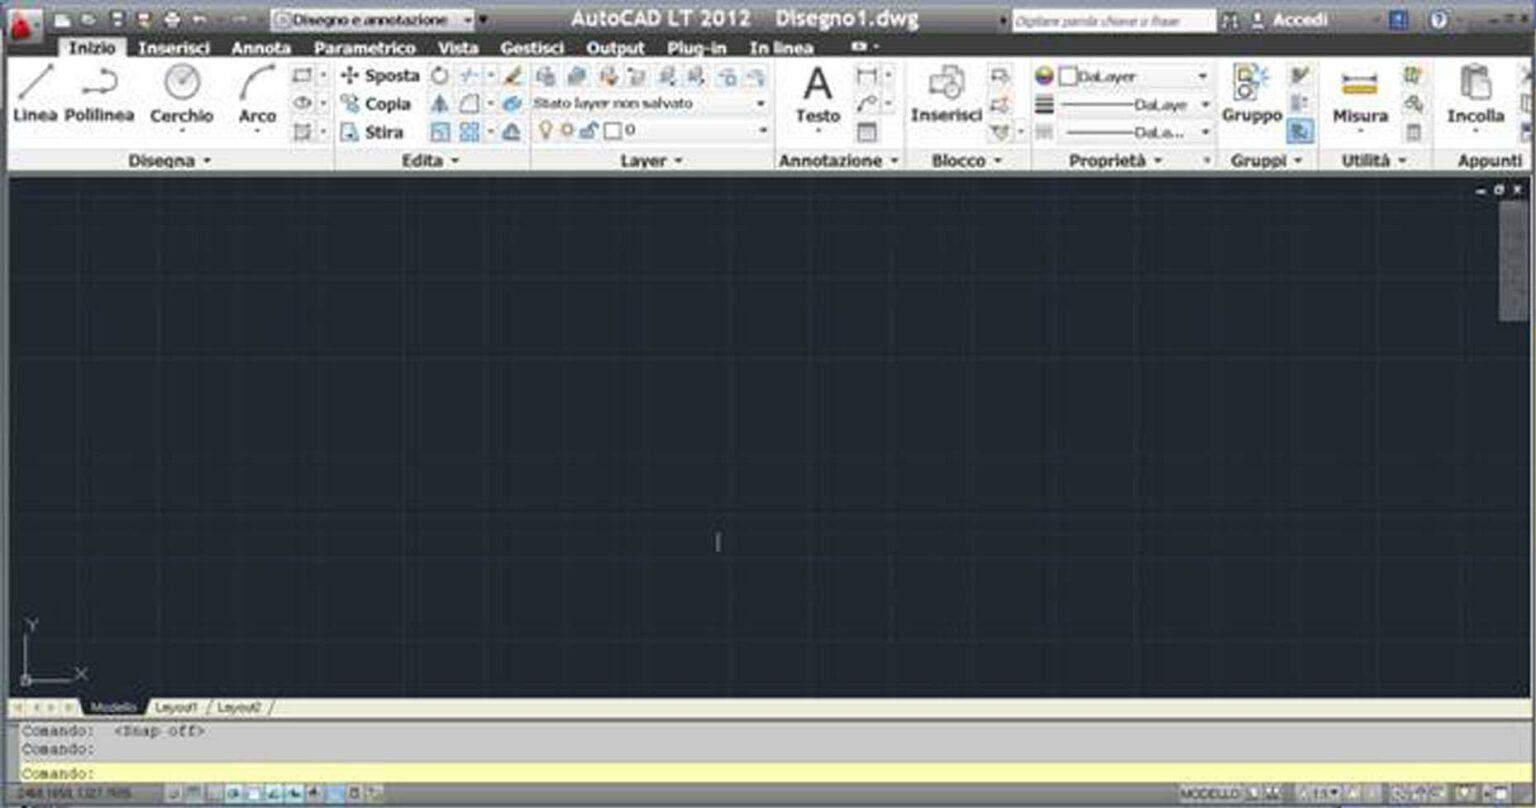Select the Testo tool
Image resolution: width=1536 pixels, height=808 pixels.
(x=819, y=95)
